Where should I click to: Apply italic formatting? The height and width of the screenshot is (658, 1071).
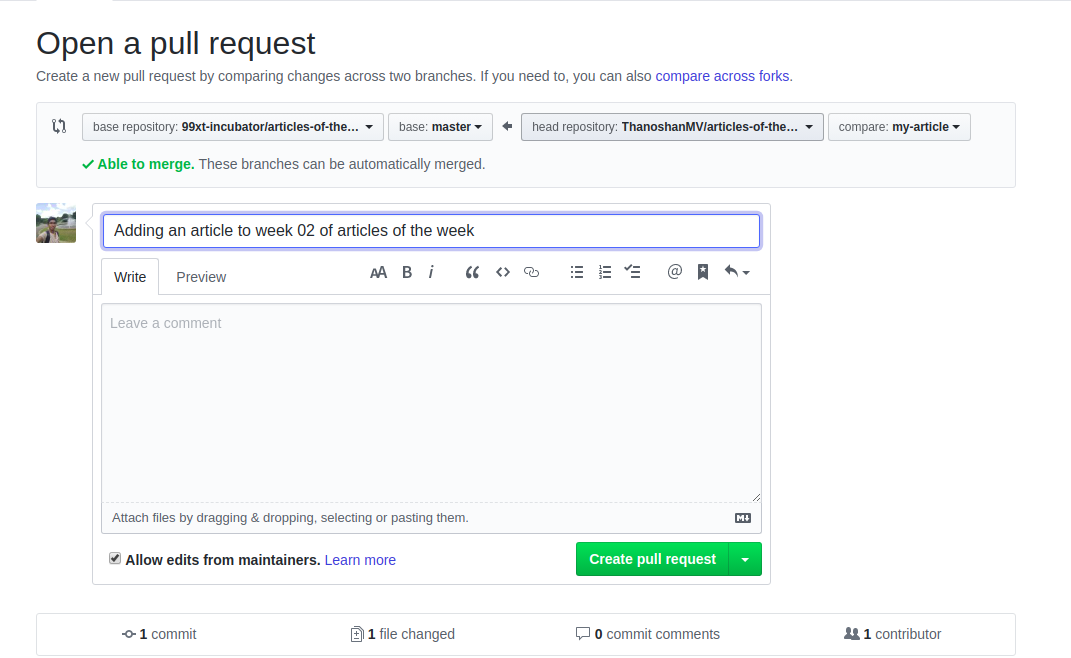point(431,271)
